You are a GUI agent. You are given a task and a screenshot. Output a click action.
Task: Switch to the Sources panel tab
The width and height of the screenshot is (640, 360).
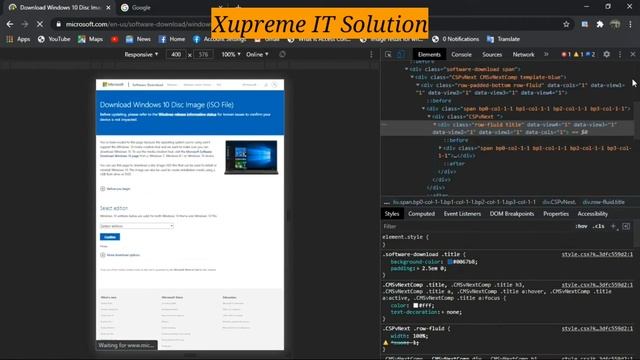pyautogui.click(x=492, y=54)
